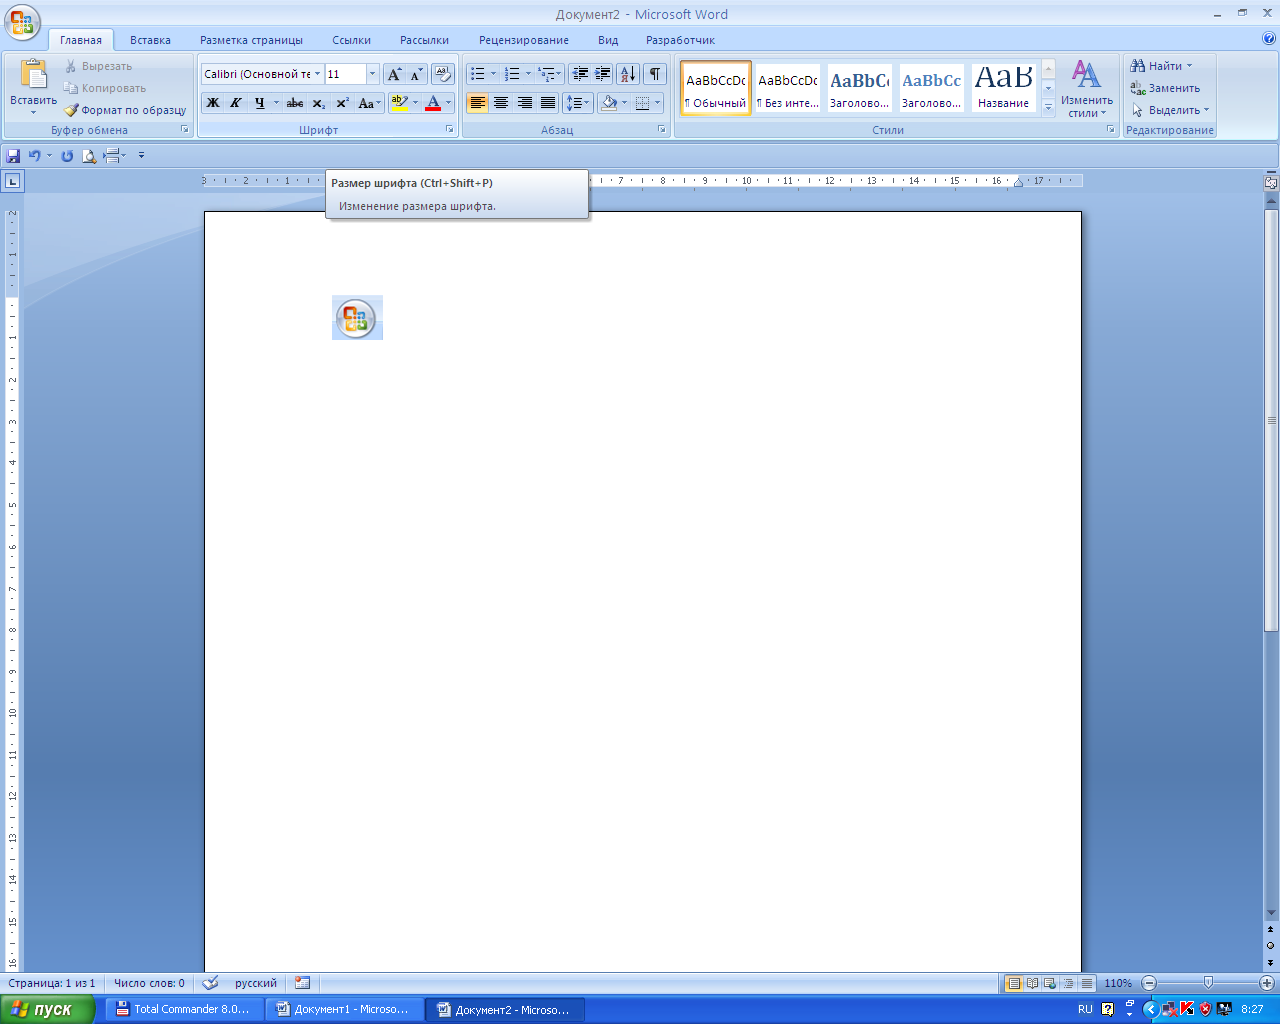Open the font size 11 dropdown

click(x=372, y=74)
